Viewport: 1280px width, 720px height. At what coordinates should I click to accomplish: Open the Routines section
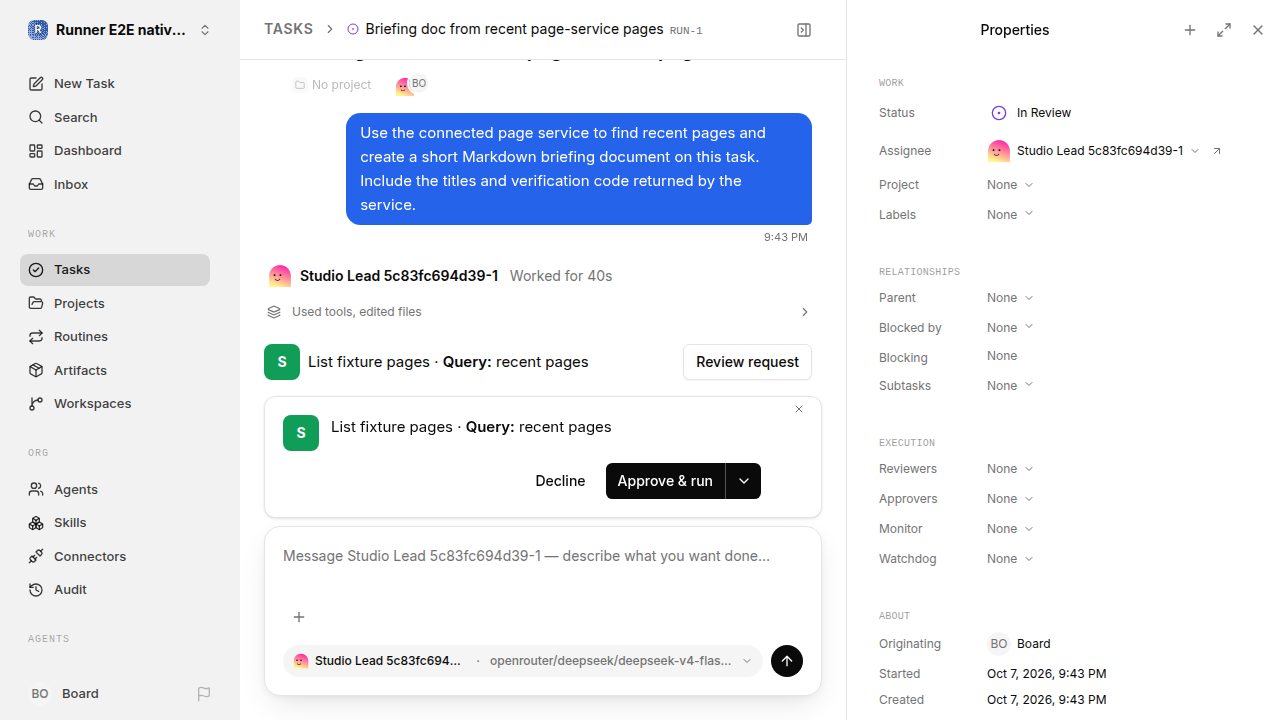[115, 337]
